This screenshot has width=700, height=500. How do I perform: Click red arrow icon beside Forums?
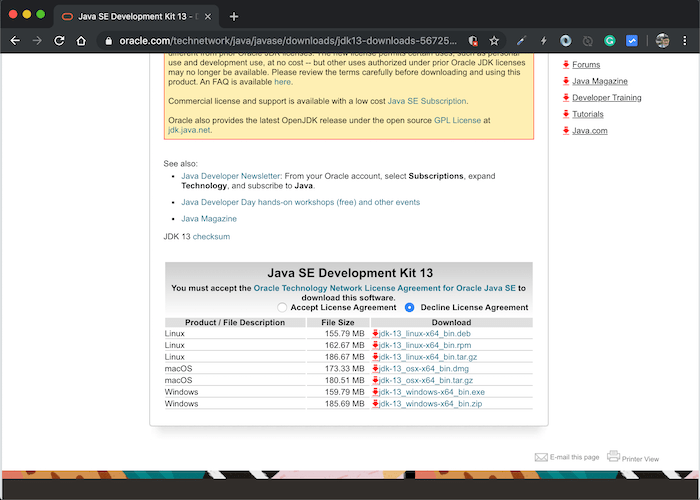[x=566, y=64]
